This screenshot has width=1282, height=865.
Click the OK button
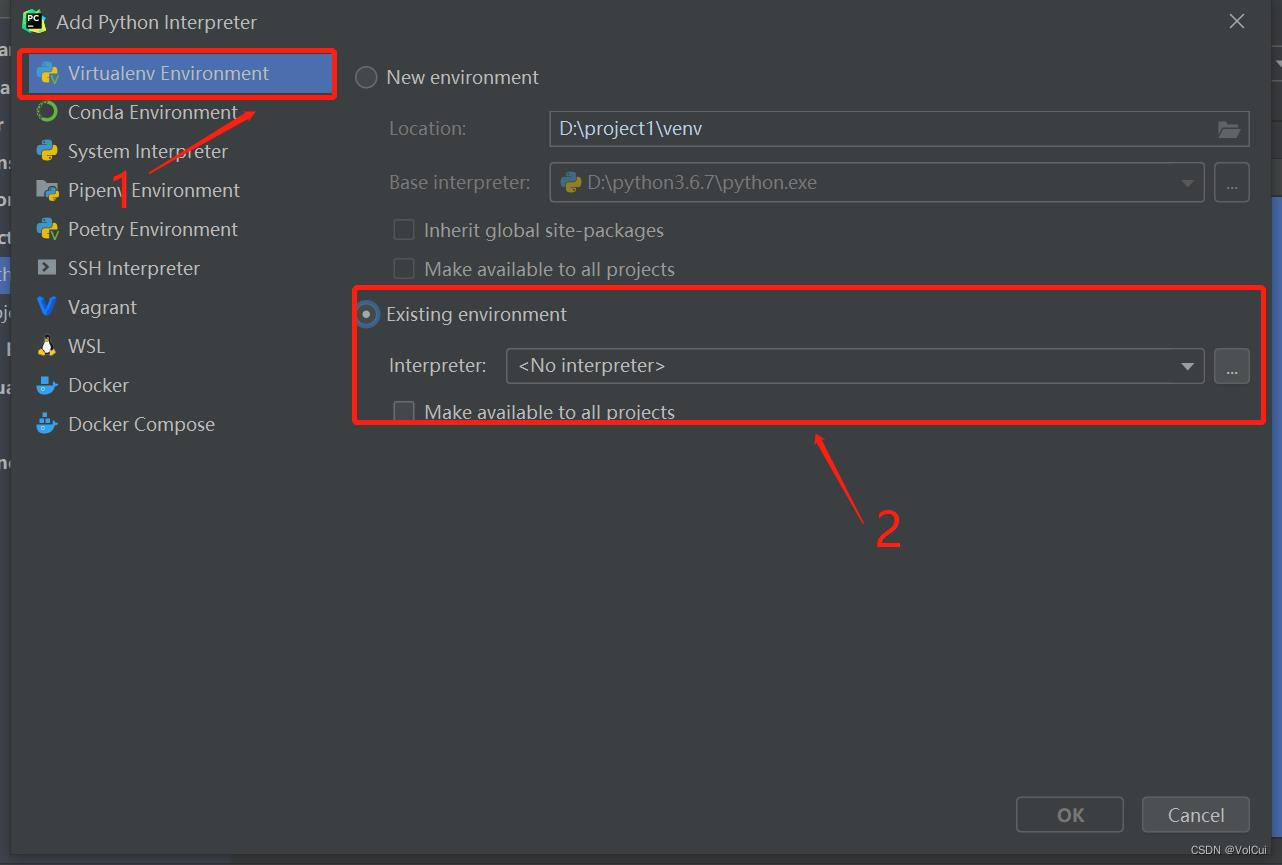pyautogui.click(x=1070, y=815)
